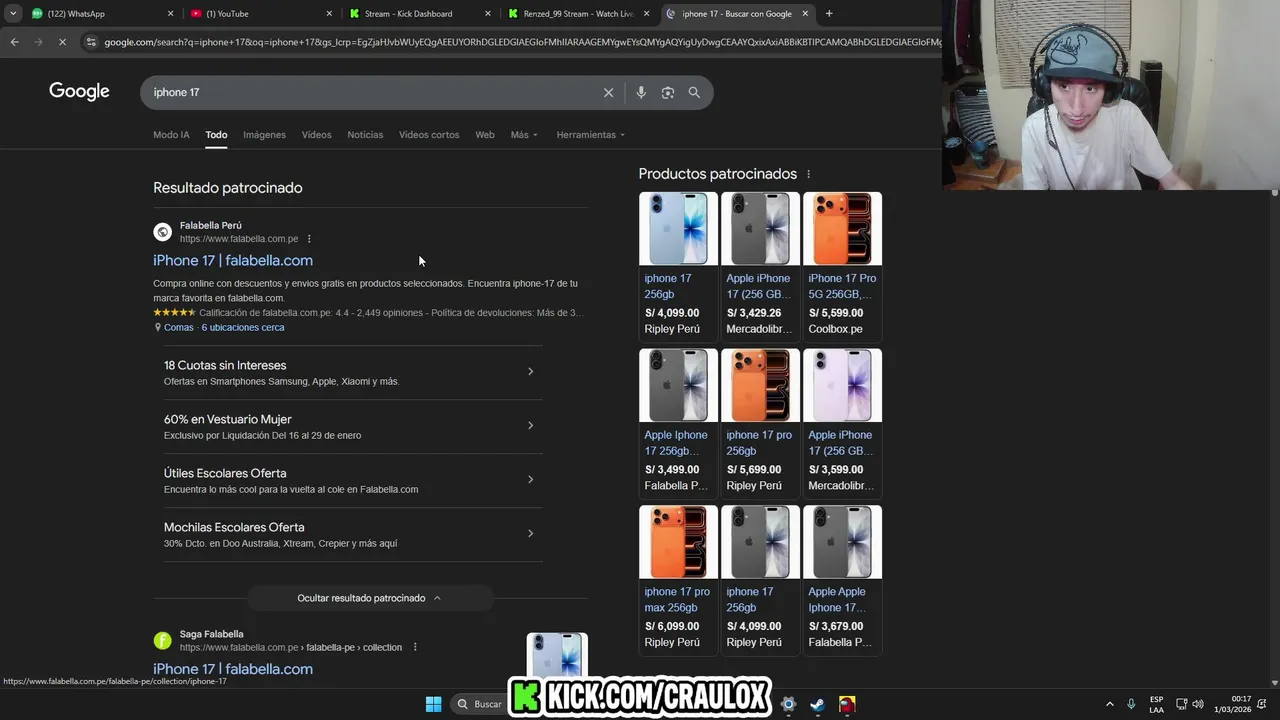Open Apple iPhone 17 S/ 3,599.00 Mercadolibre product
Screen dimensions: 1280x720
click(x=842, y=422)
